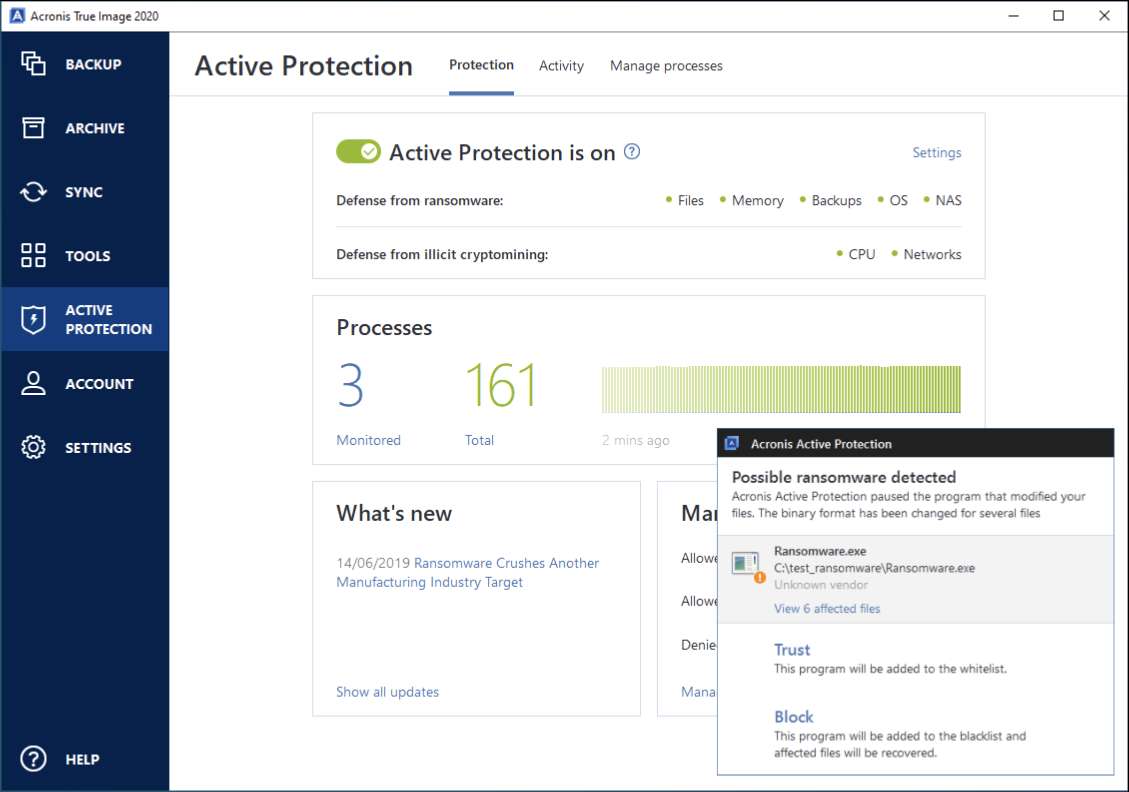
Task: Show all updates in What's new
Action: (387, 692)
